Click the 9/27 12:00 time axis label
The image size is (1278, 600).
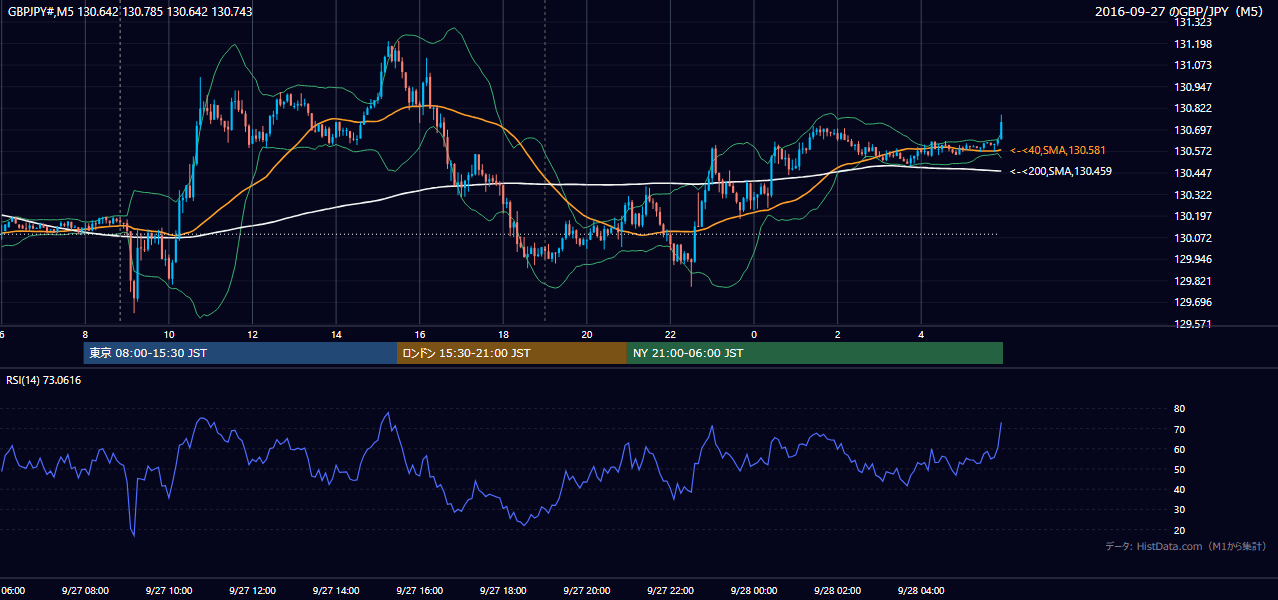click(x=252, y=590)
